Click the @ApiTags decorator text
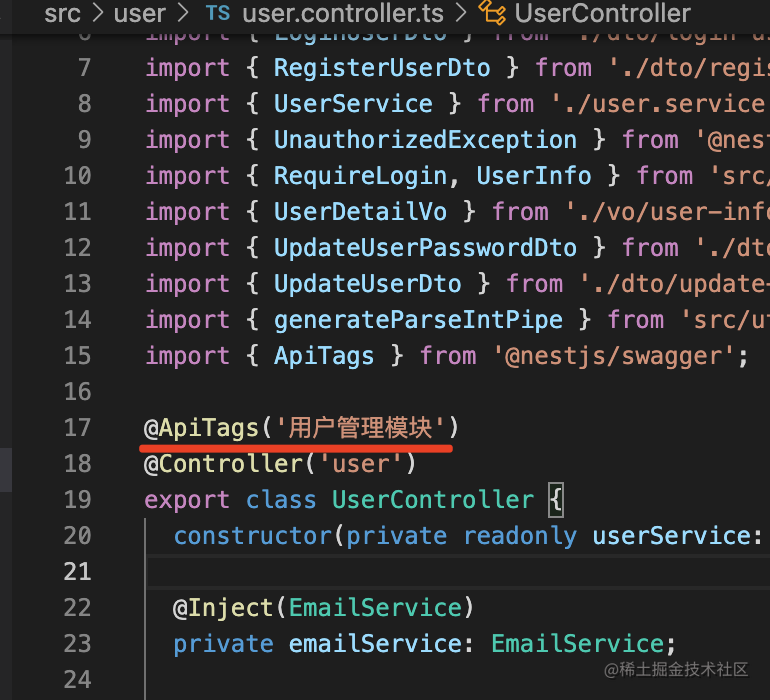 point(201,428)
